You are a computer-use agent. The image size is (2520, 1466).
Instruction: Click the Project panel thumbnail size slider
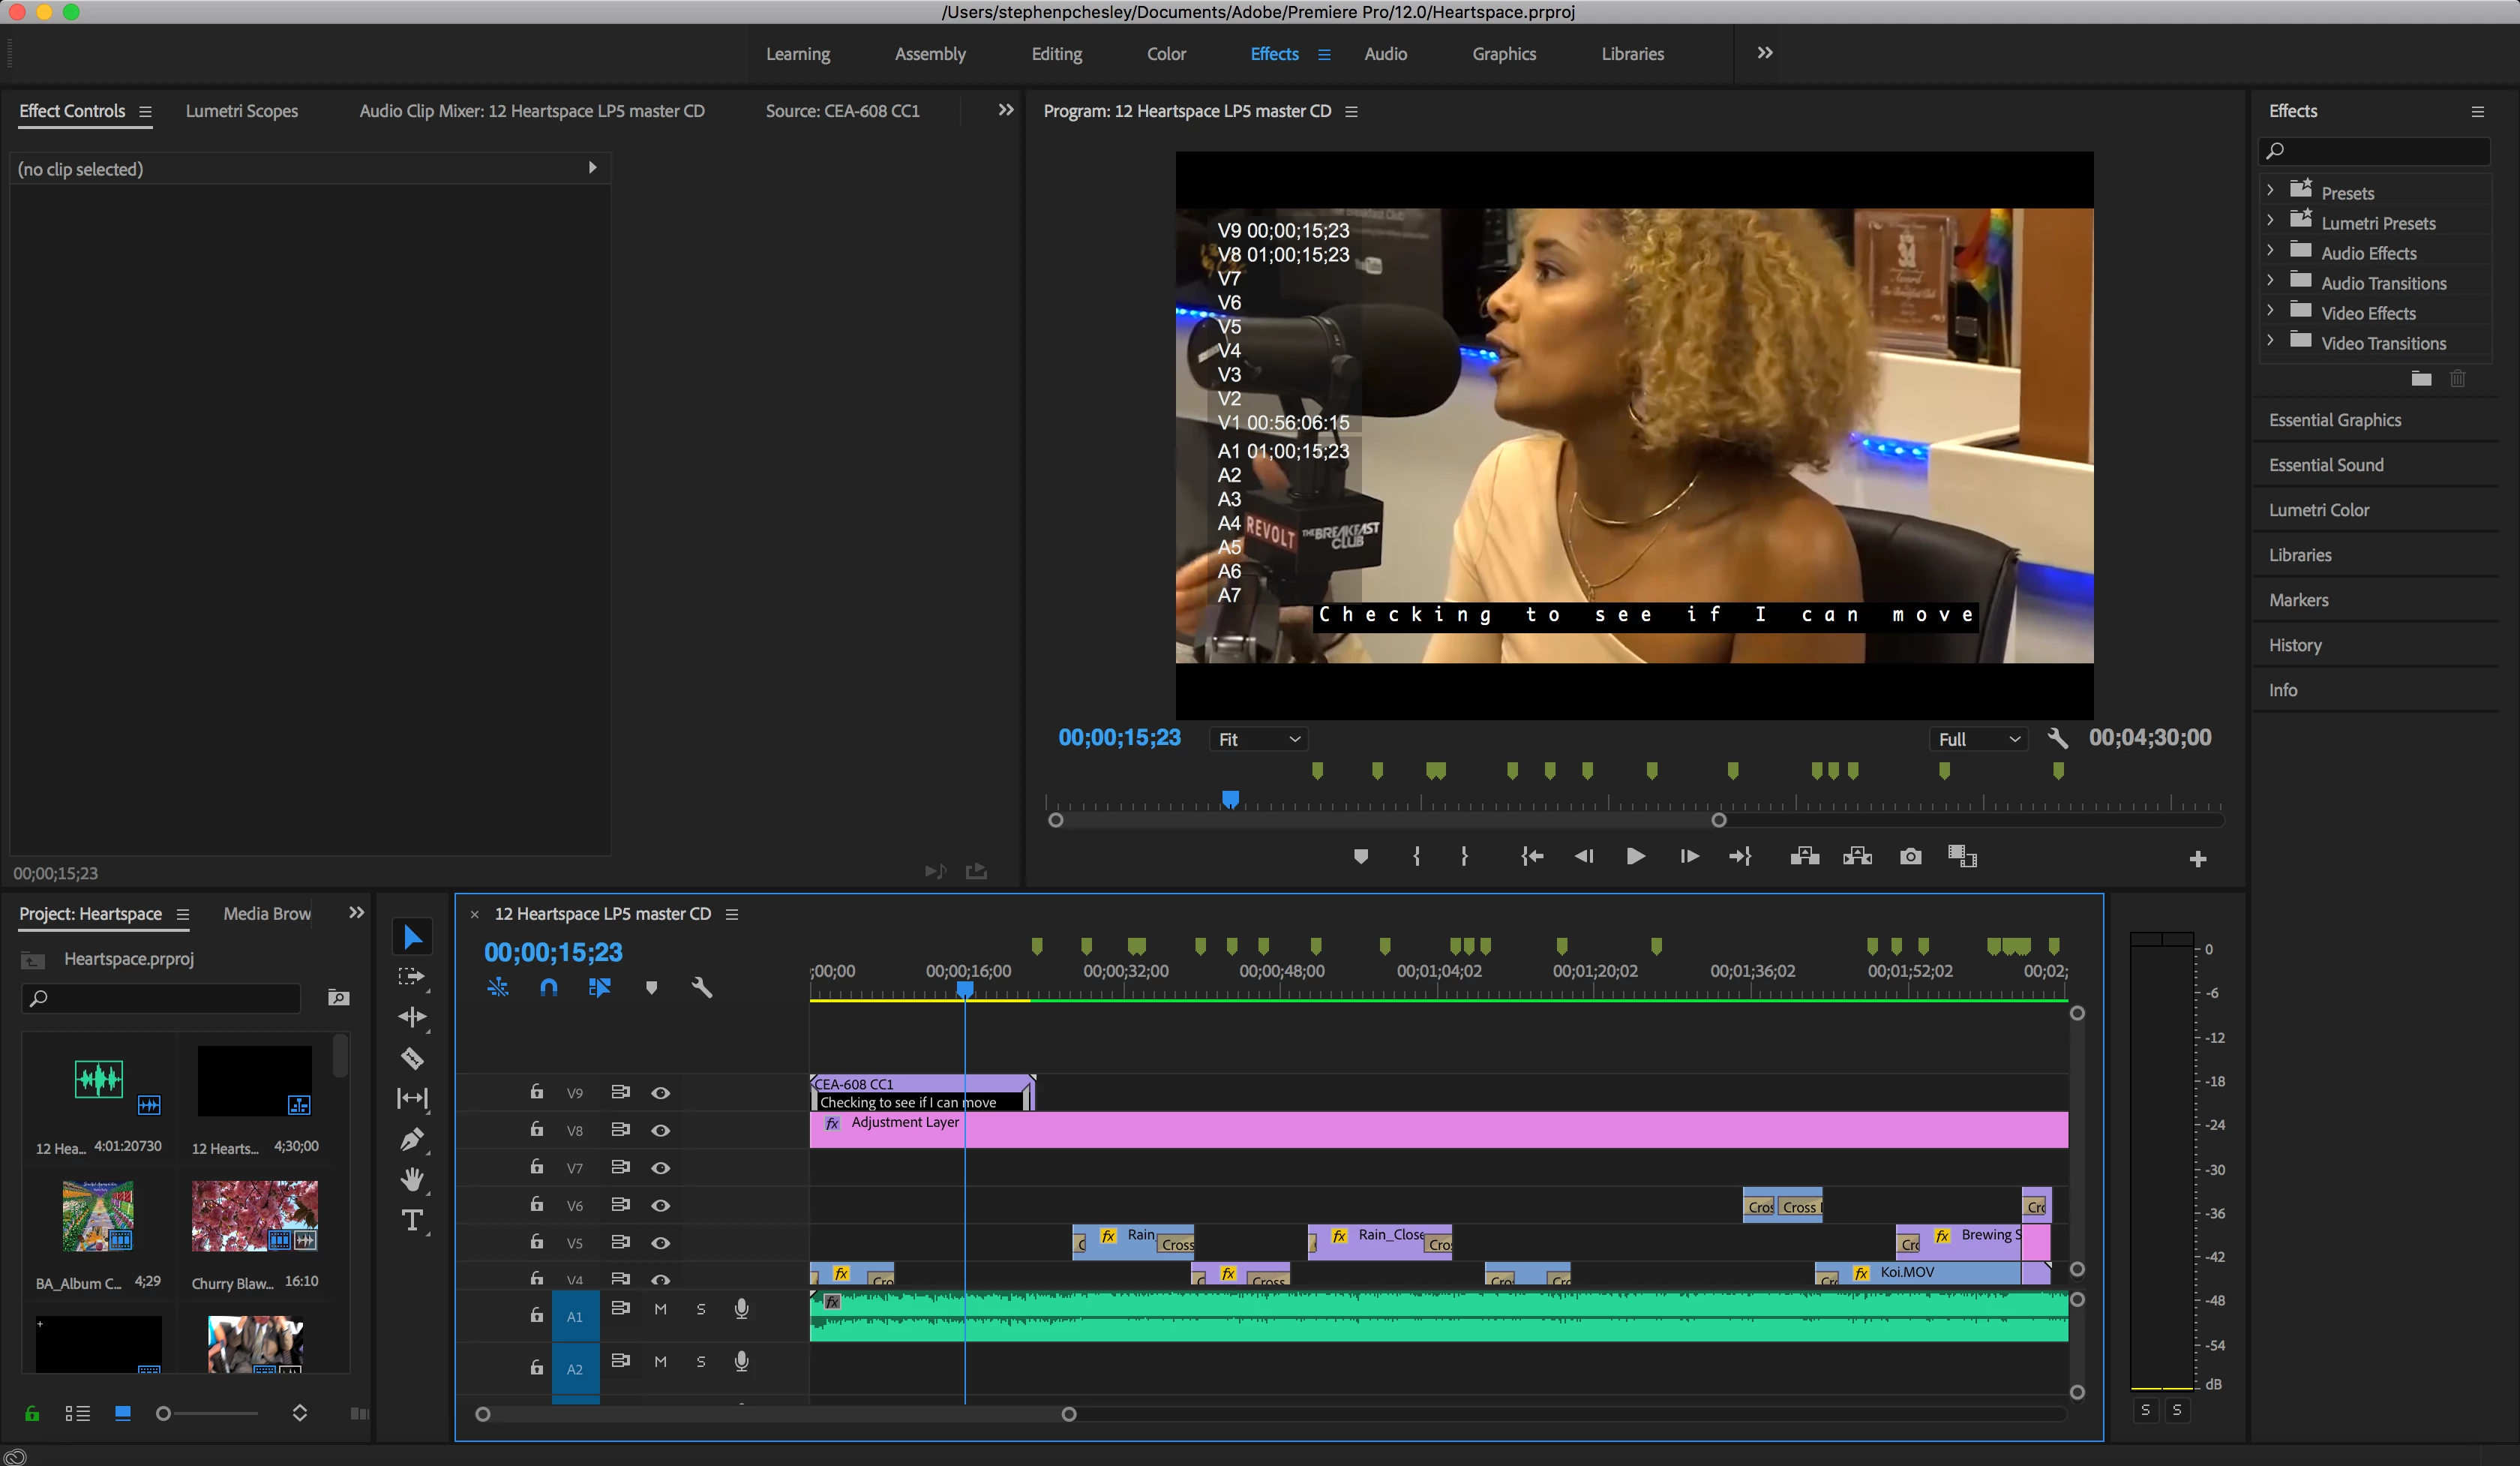coord(164,1413)
